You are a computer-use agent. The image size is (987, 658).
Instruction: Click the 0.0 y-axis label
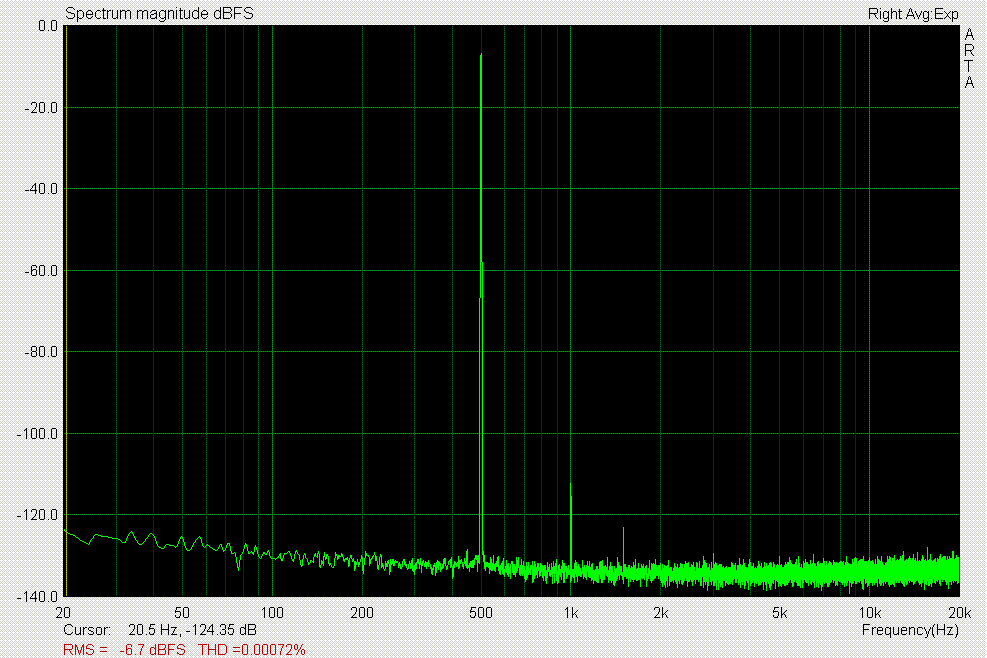pos(47,26)
